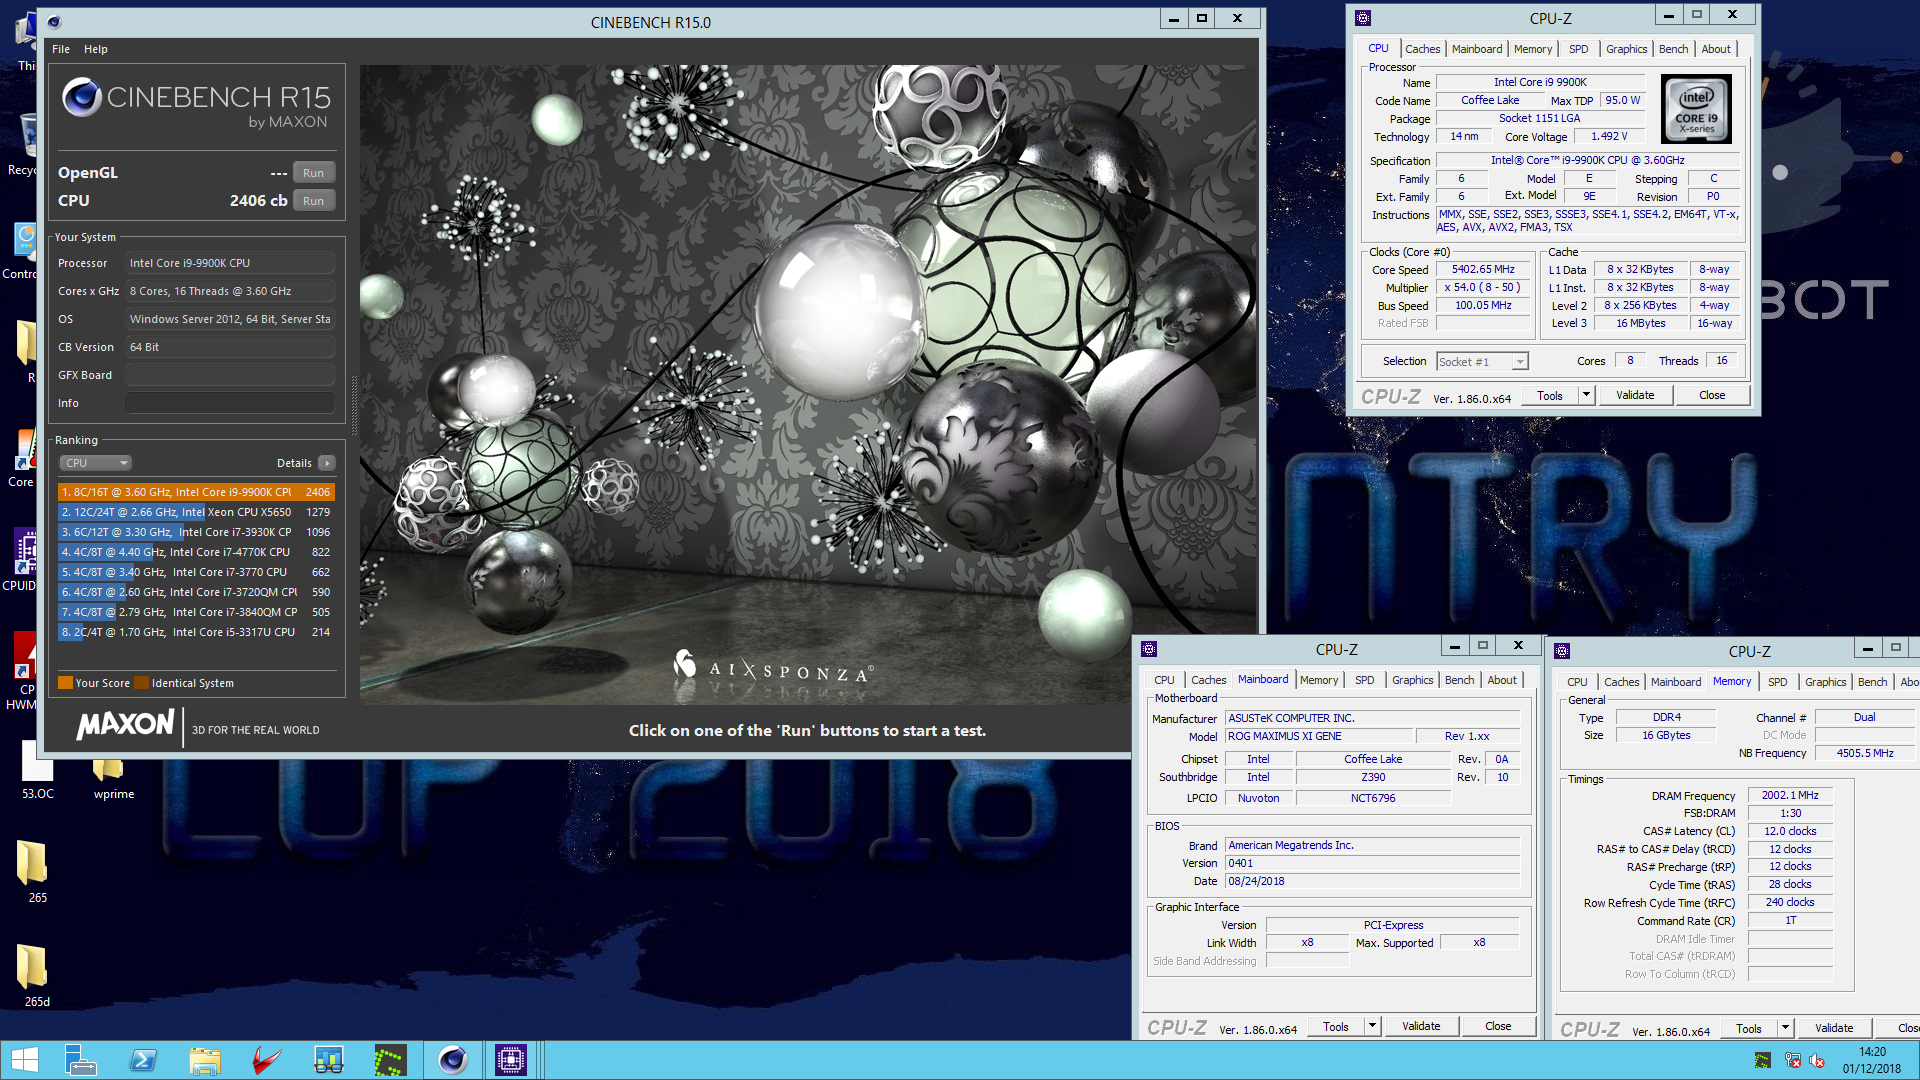Open the chart-with-glasses benchmark taskbar icon
The image size is (1920, 1080).
pos(329,1060)
